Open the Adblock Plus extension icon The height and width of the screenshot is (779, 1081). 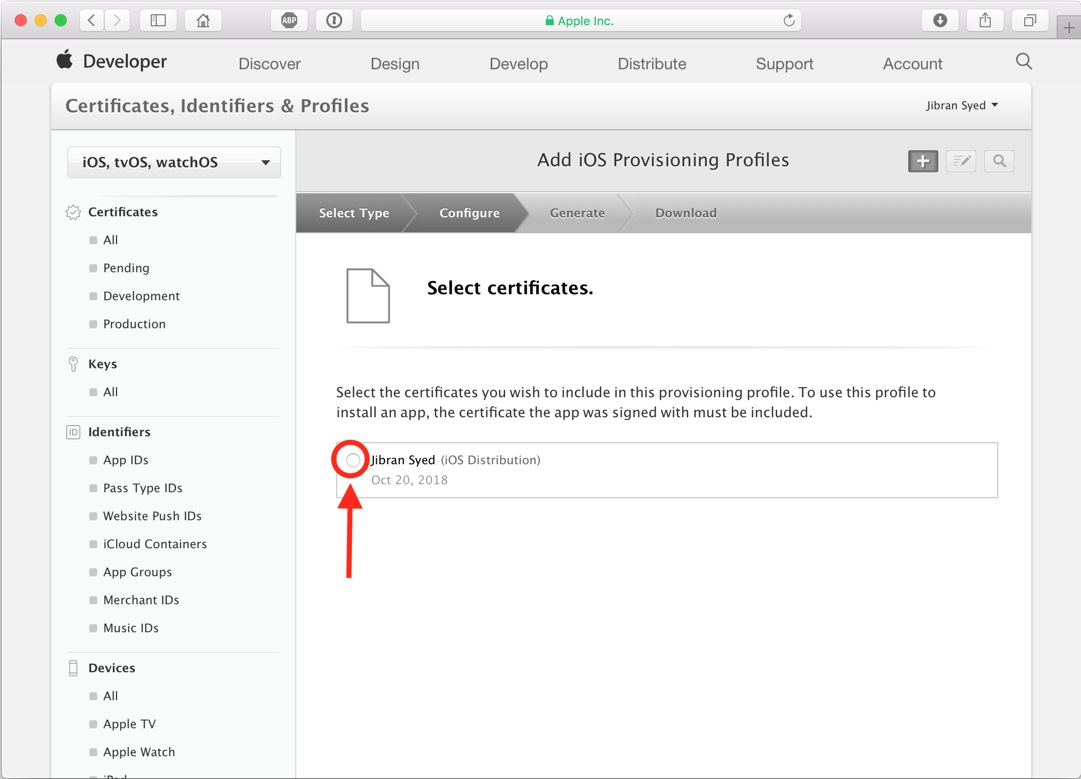(x=289, y=20)
